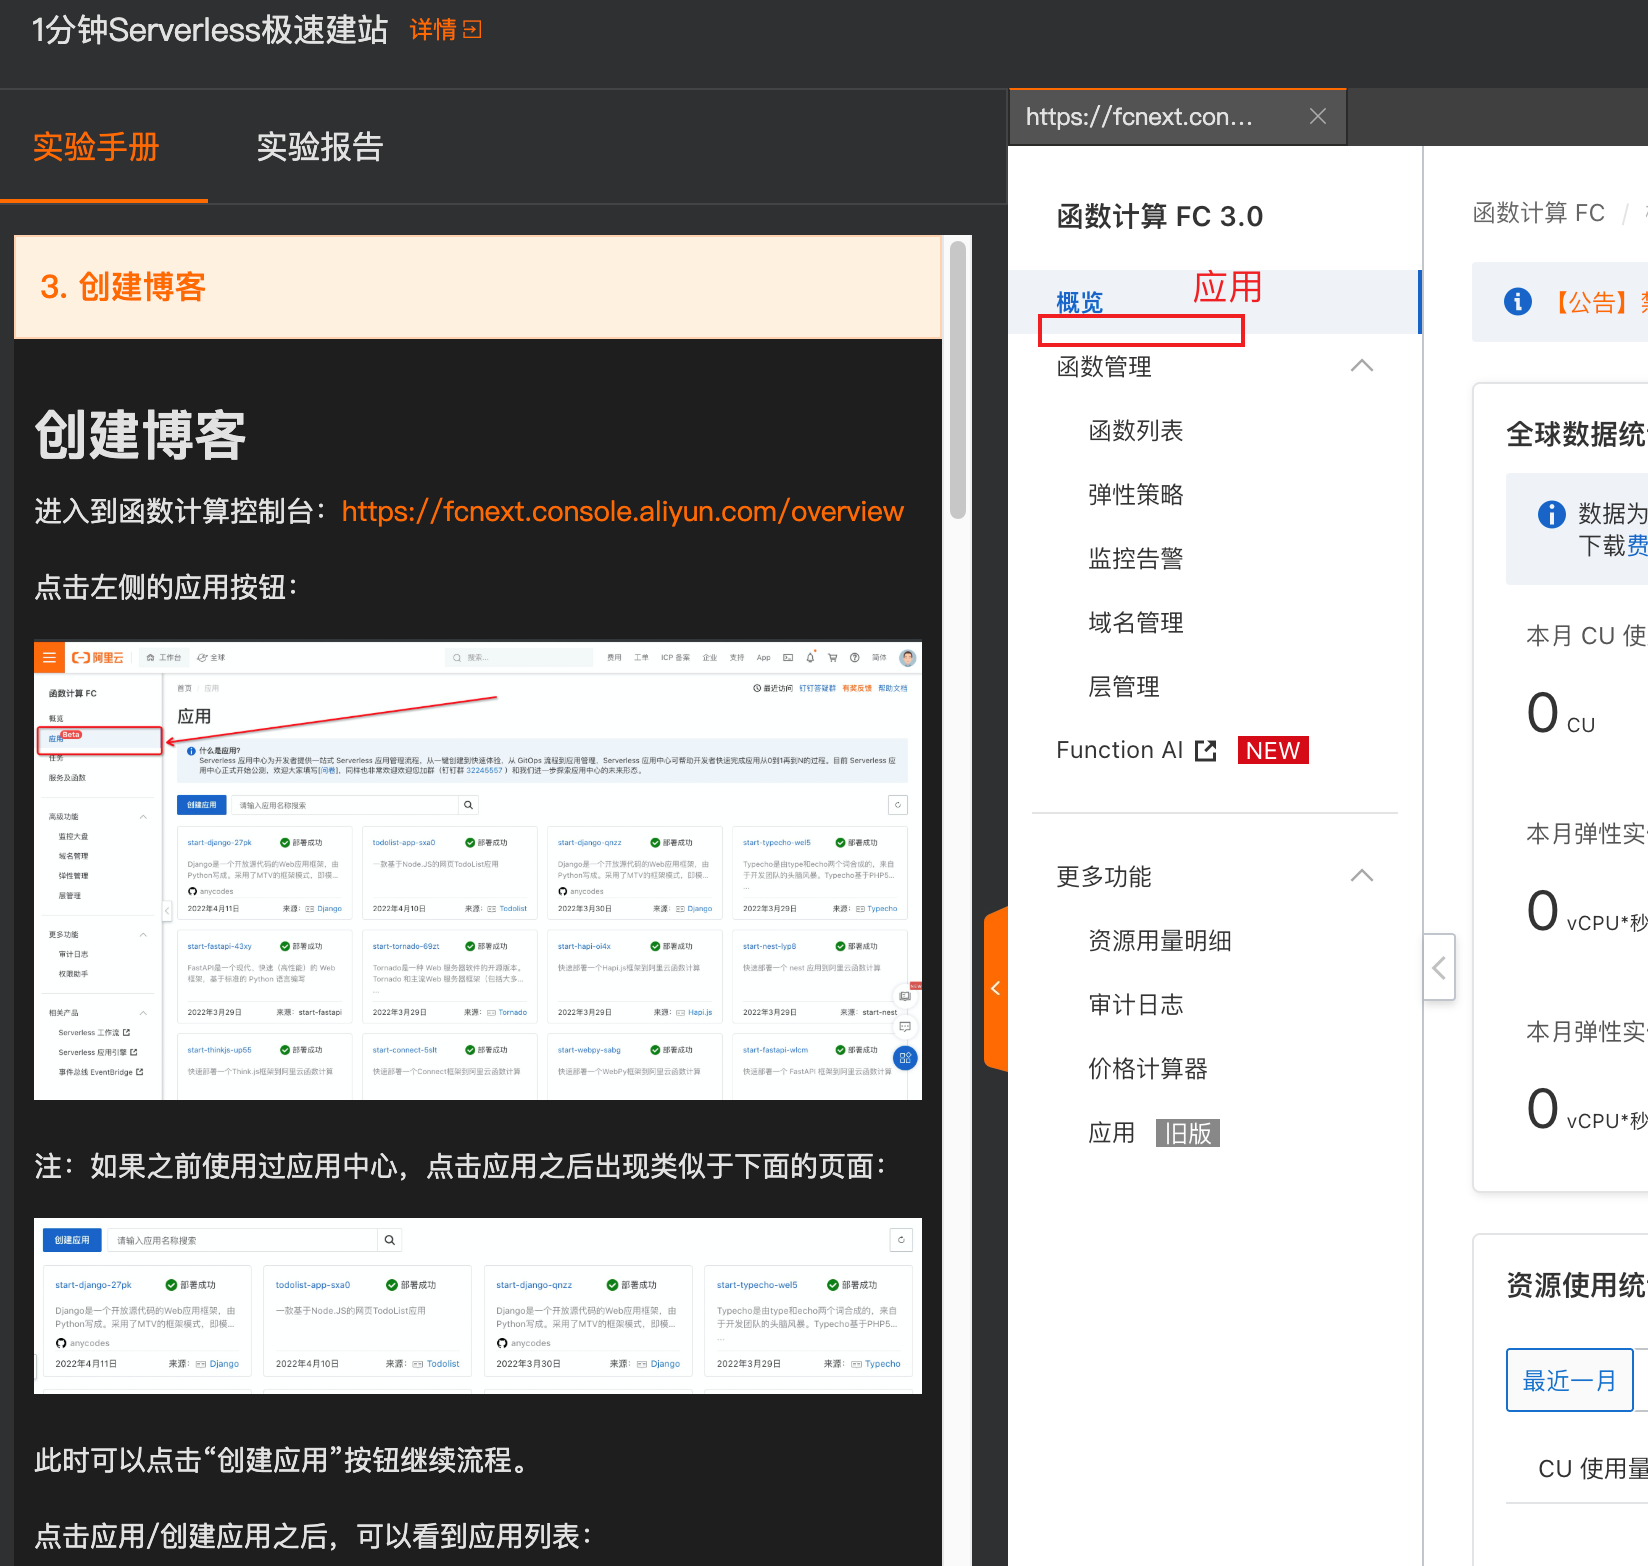This screenshot has width=1648, height=1566.
Task: Open the fcnext.console.aliyun.com/overview link
Action: tap(622, 511)
